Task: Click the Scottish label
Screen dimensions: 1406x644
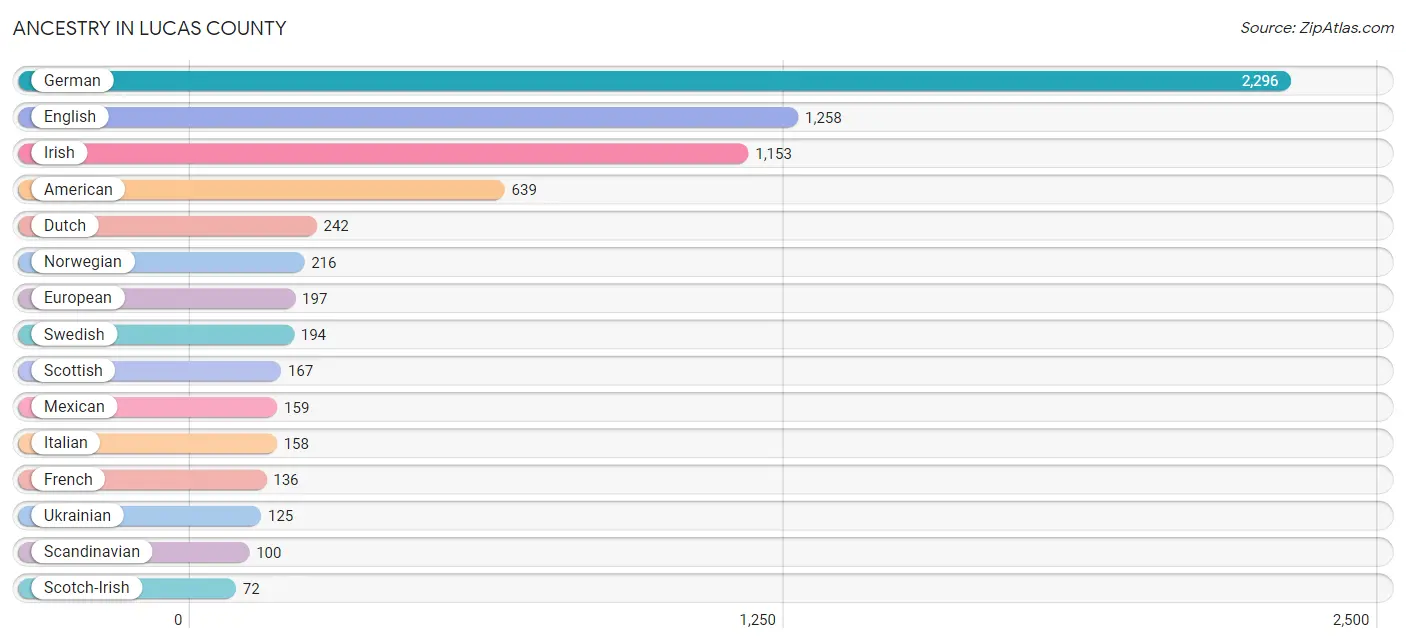Action: pos(73,370)
